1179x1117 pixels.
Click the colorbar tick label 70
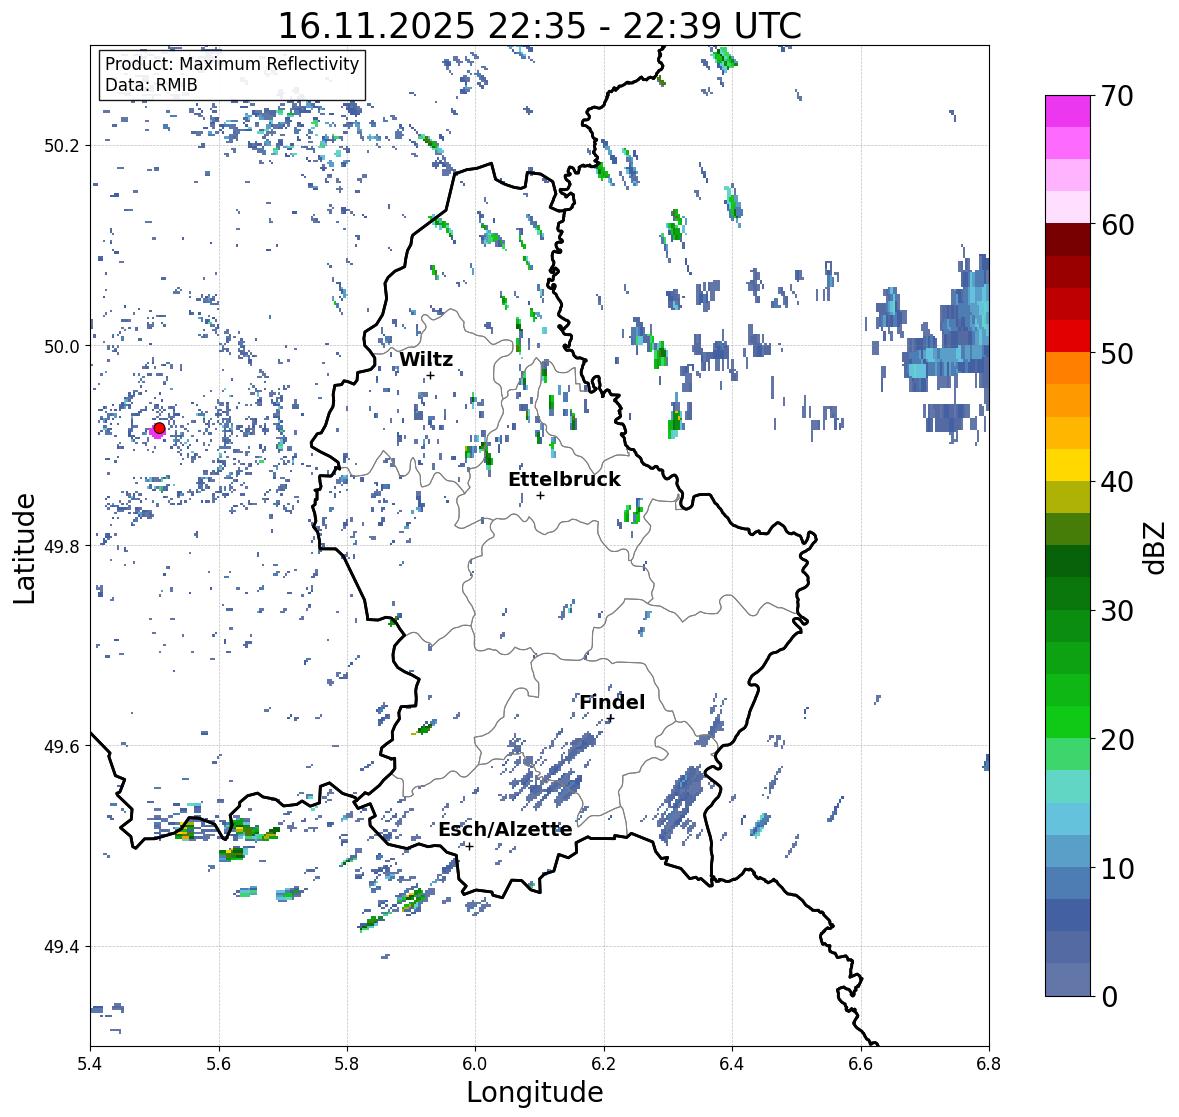point(1117,96)
